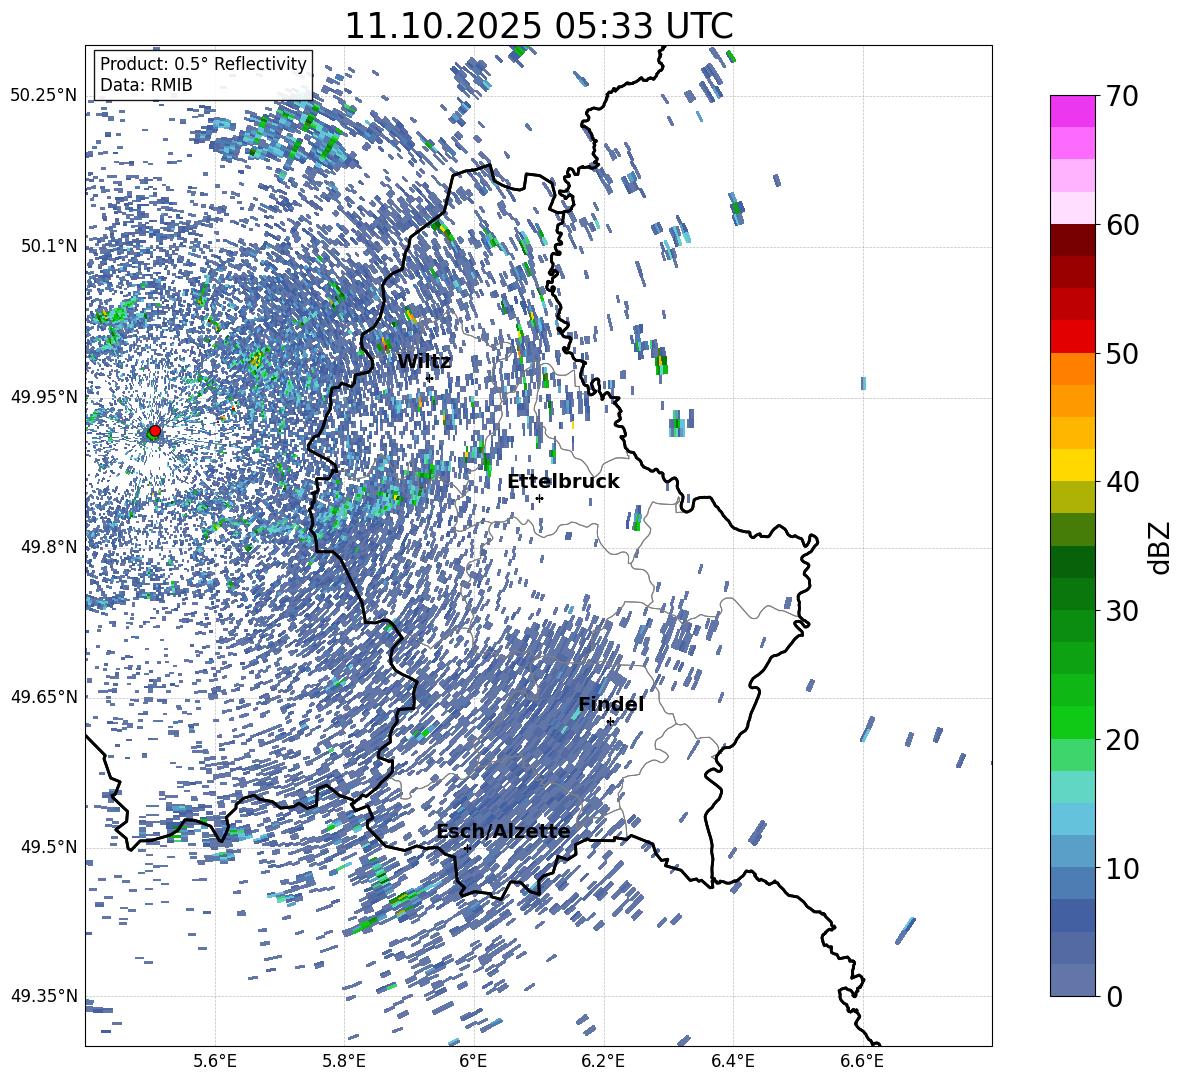Click the title 11.10.2025 05:33 UTC

(539, 26)
